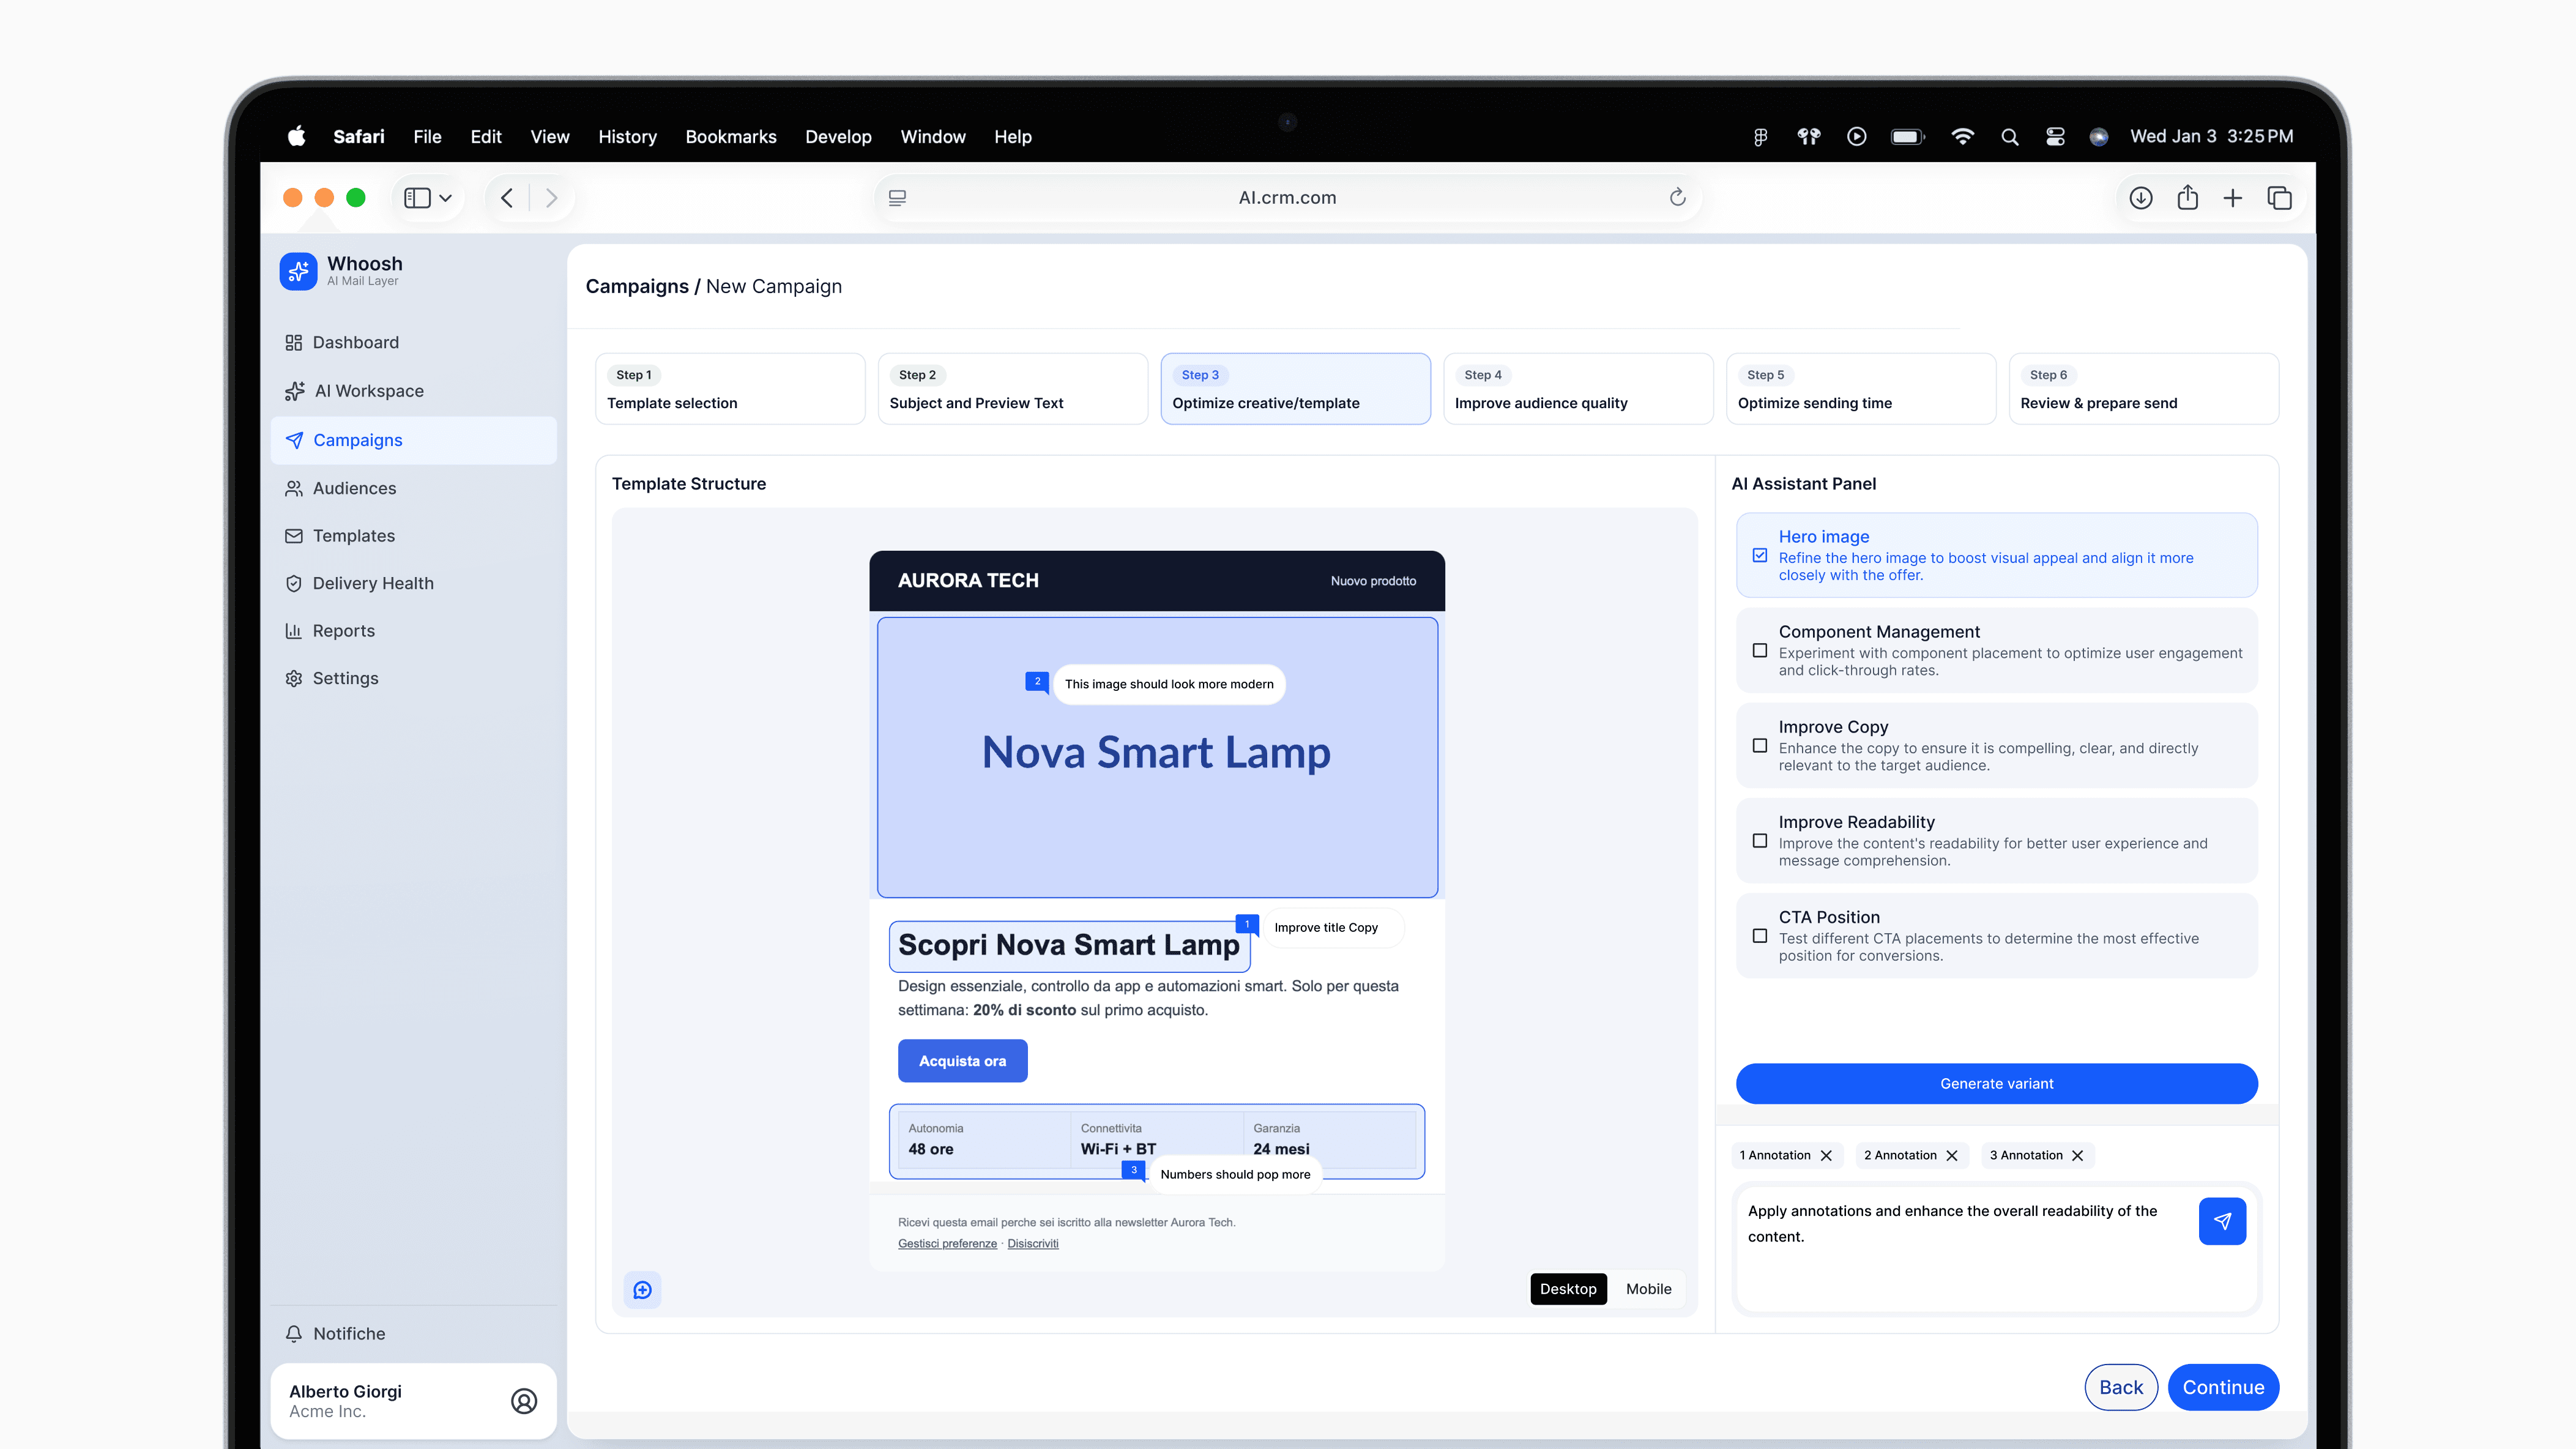Open Reports in the sidebar
2576x1449 pixels.
(x=329, y=631)
